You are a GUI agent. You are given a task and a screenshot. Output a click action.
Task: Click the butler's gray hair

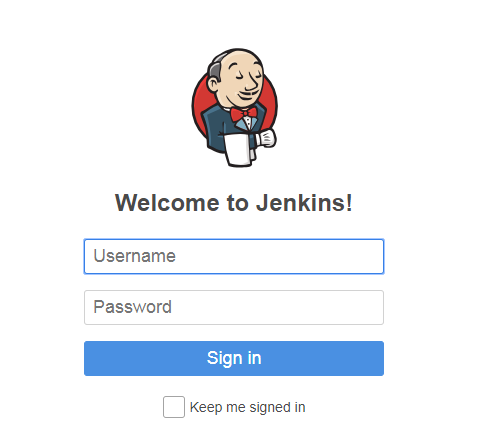(214, 70)
